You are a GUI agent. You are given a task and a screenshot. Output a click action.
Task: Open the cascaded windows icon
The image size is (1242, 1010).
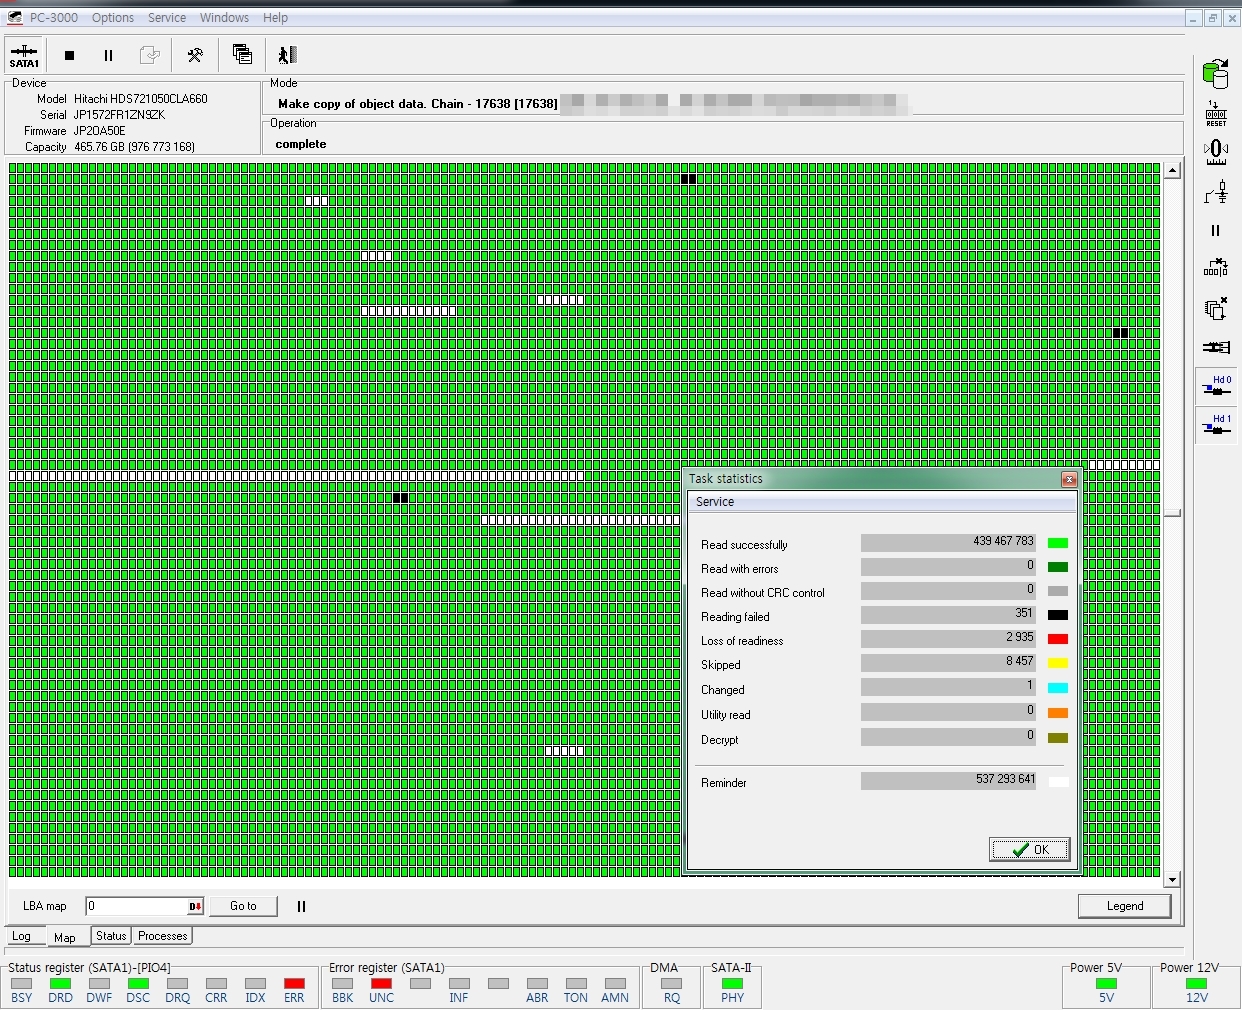point(242,55)
